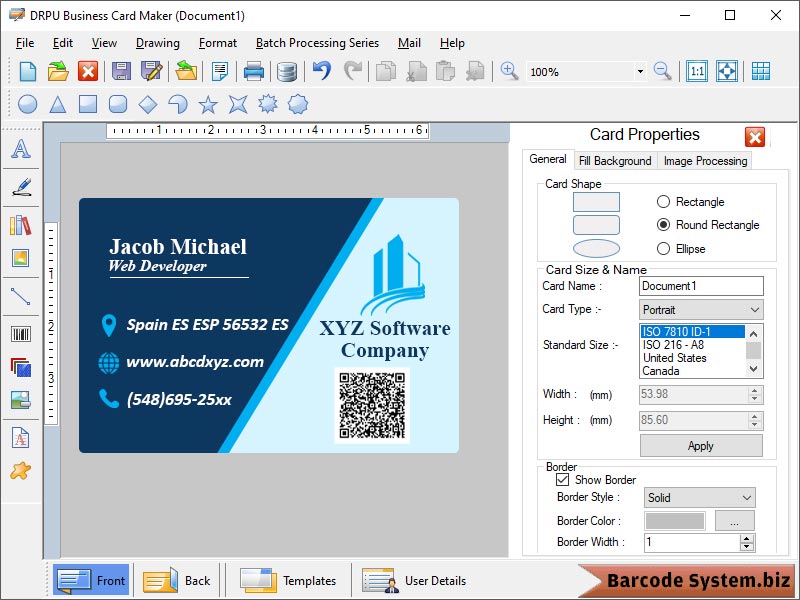This screenshot has height=600, width=800.
Task: Click the QR code on the card
Action: (372, 405)
